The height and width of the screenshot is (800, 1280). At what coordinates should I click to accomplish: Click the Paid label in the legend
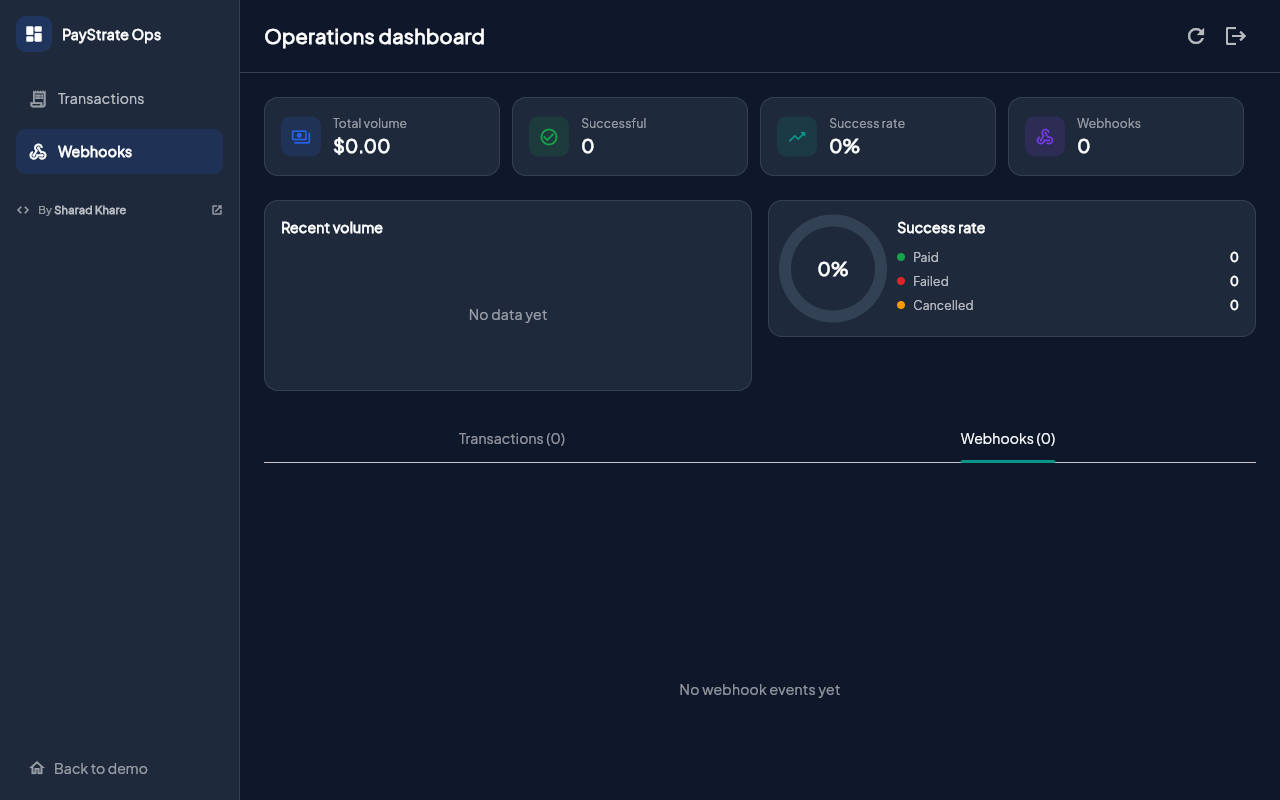[926, 257]
